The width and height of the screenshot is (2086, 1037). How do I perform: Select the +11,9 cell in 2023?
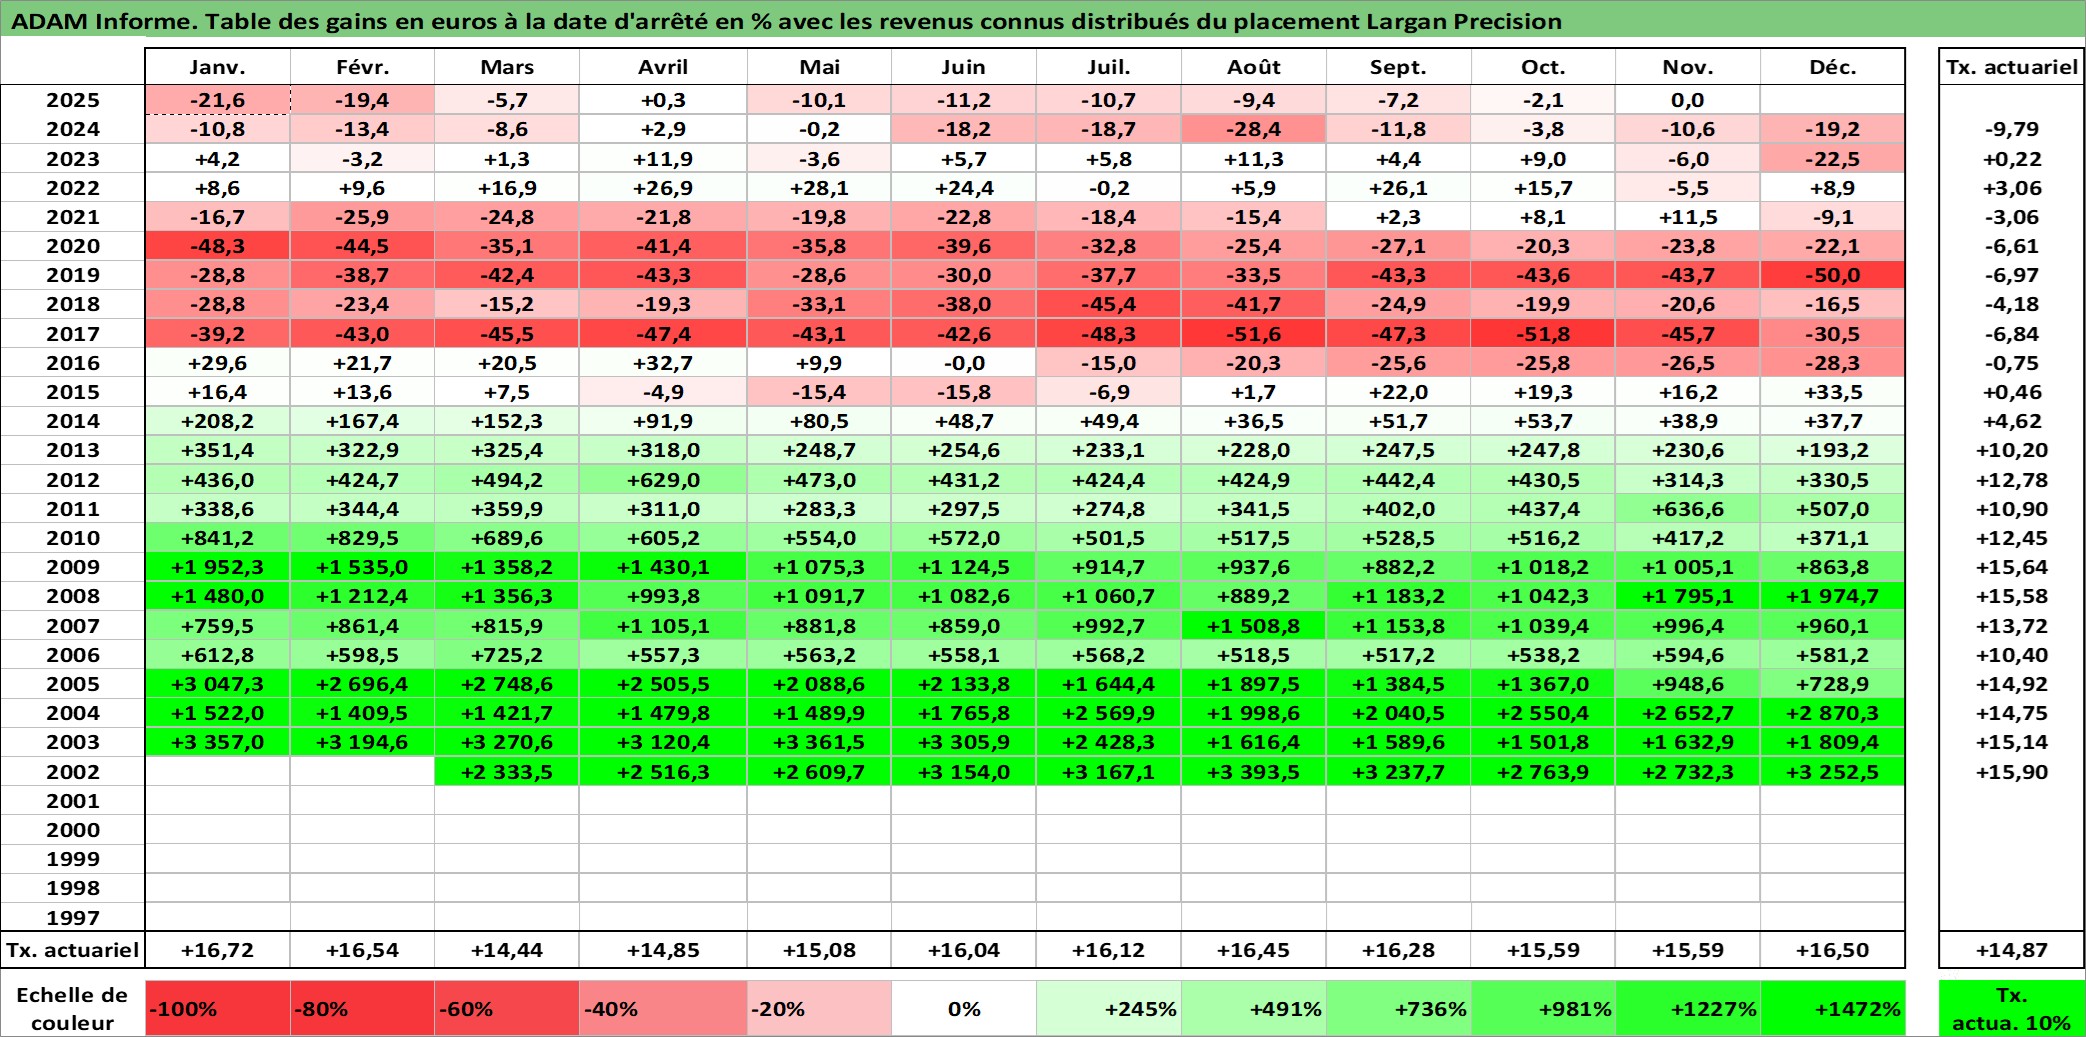[663, 159]
